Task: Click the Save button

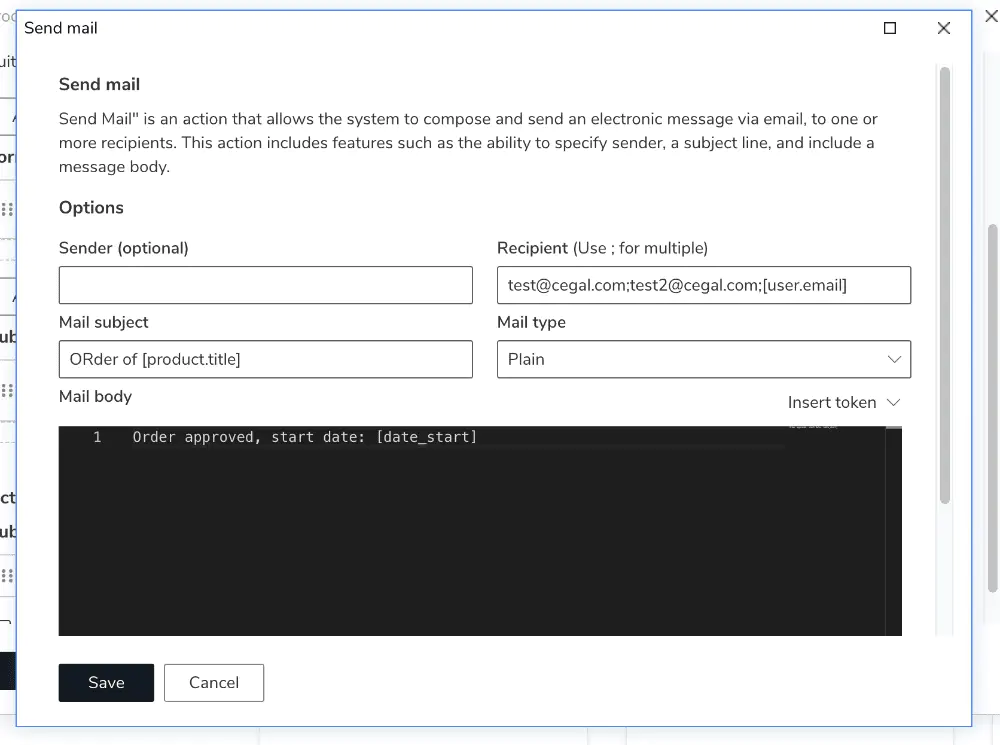Action: click(x=106, y=682)
